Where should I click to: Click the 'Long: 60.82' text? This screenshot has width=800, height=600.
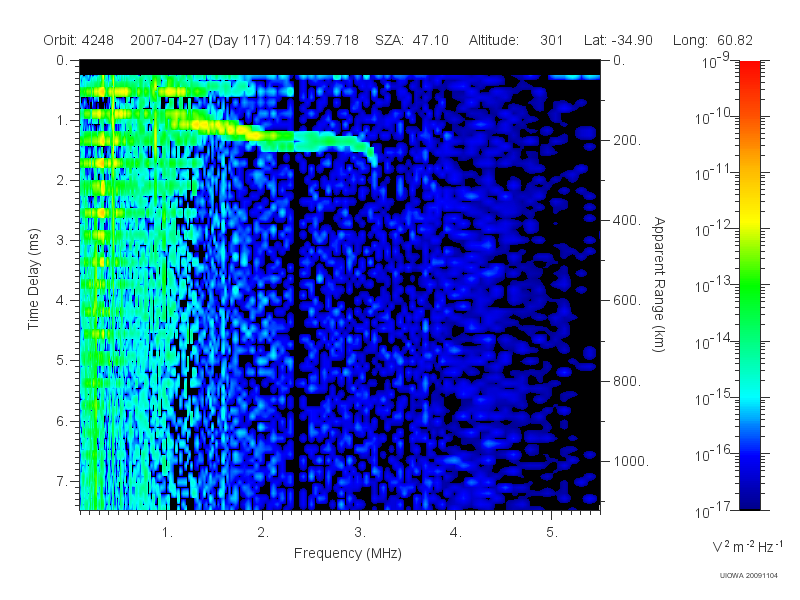(713, 40)
